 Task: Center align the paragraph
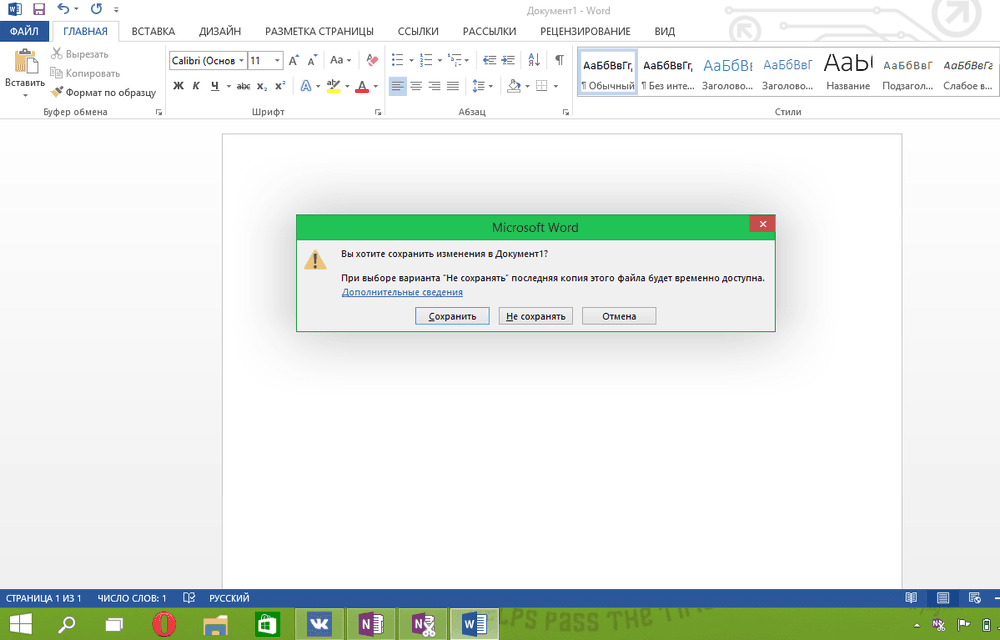pos(416,85)
